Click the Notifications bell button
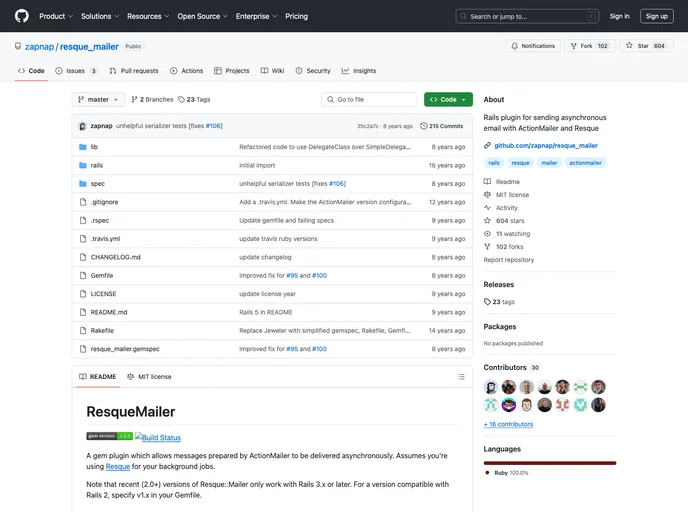 click(x=533, y=46)
